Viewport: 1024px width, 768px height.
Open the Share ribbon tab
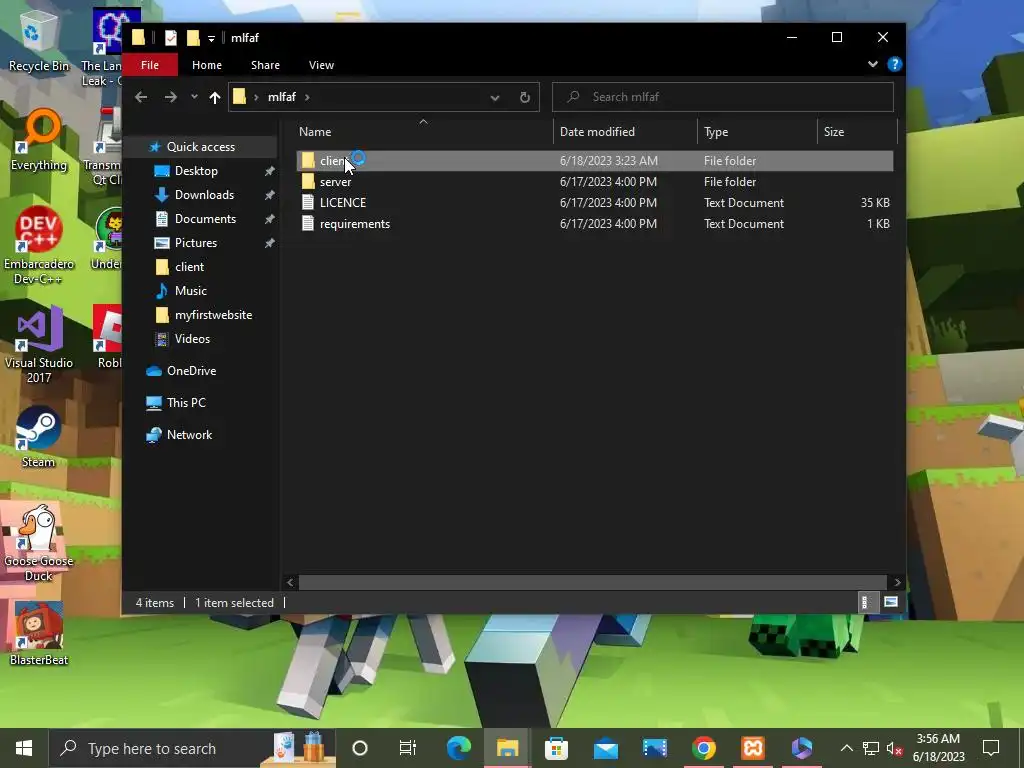tap(265, 65)
